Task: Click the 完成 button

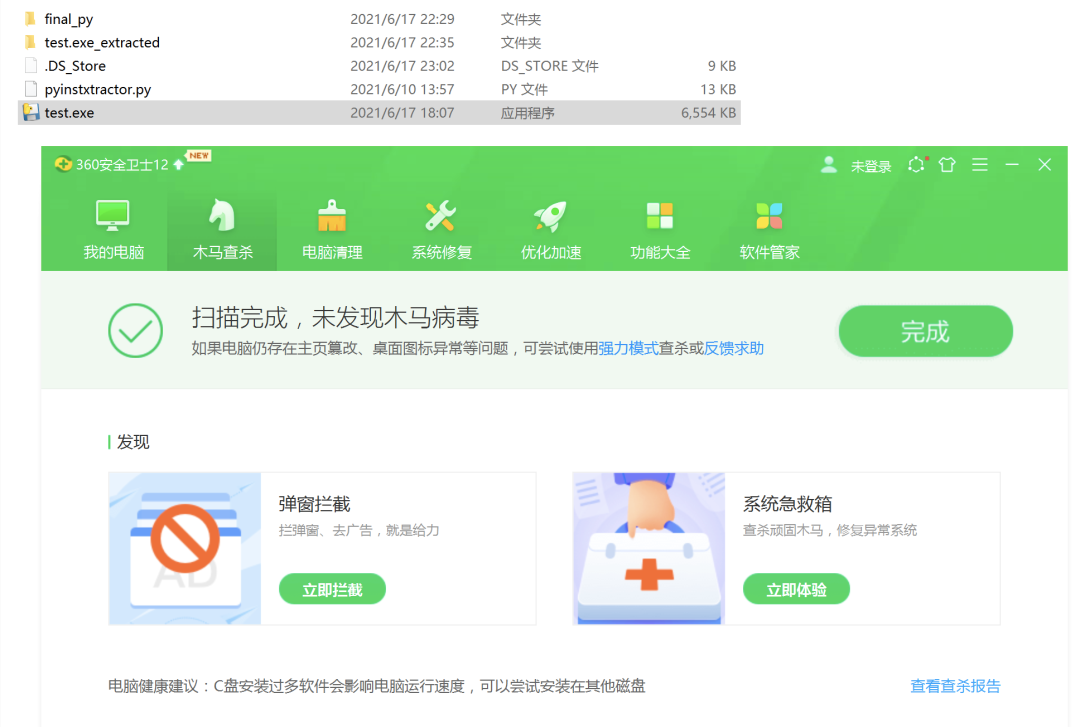Action: 925,331
